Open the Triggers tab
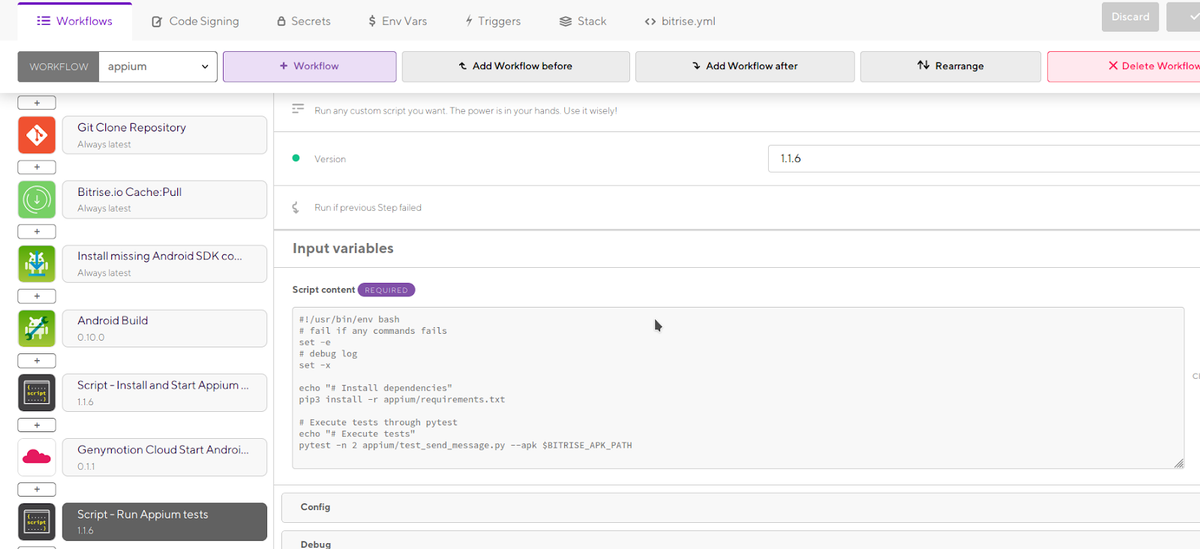This screenshot has height=549, width=1200. (494, 21)
